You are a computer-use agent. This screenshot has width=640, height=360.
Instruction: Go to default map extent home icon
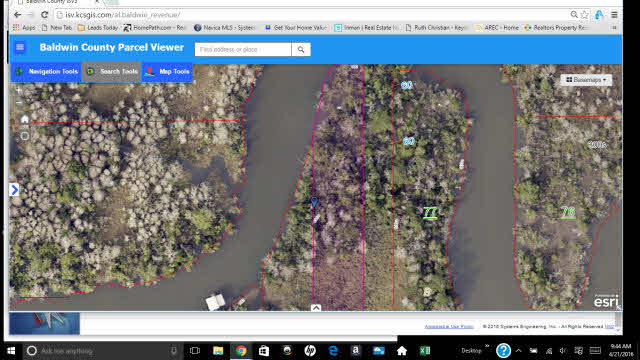click(24, 119)
